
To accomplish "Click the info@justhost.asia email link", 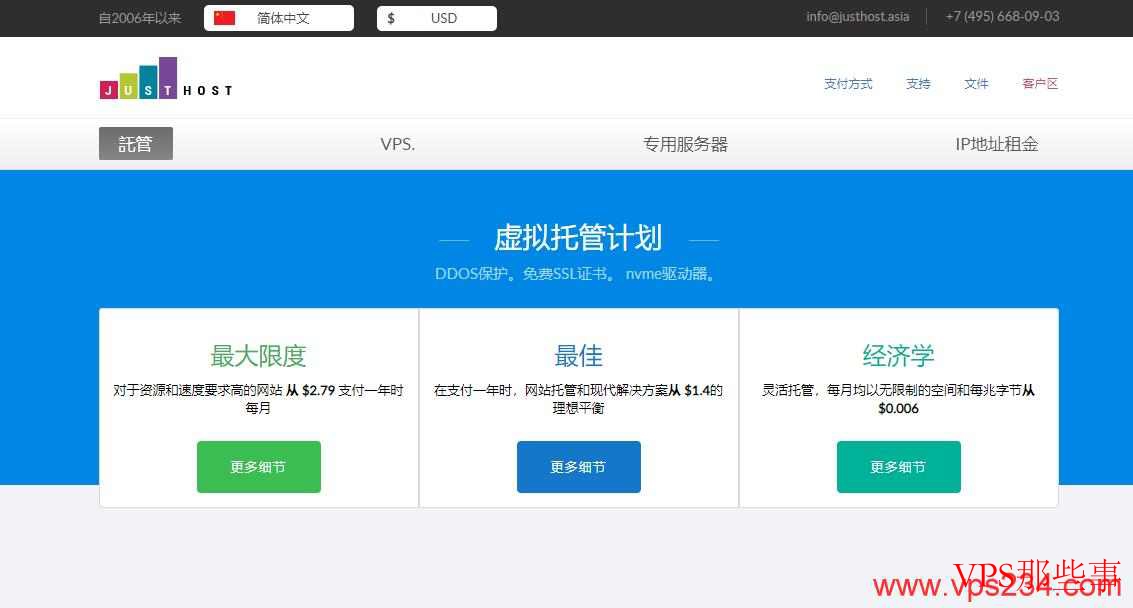I will click(858, 17).
